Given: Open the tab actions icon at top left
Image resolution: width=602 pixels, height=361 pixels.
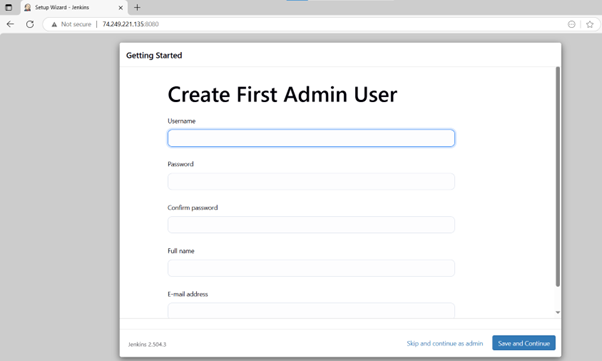Looking at the screenshot, I should [8, 7].
